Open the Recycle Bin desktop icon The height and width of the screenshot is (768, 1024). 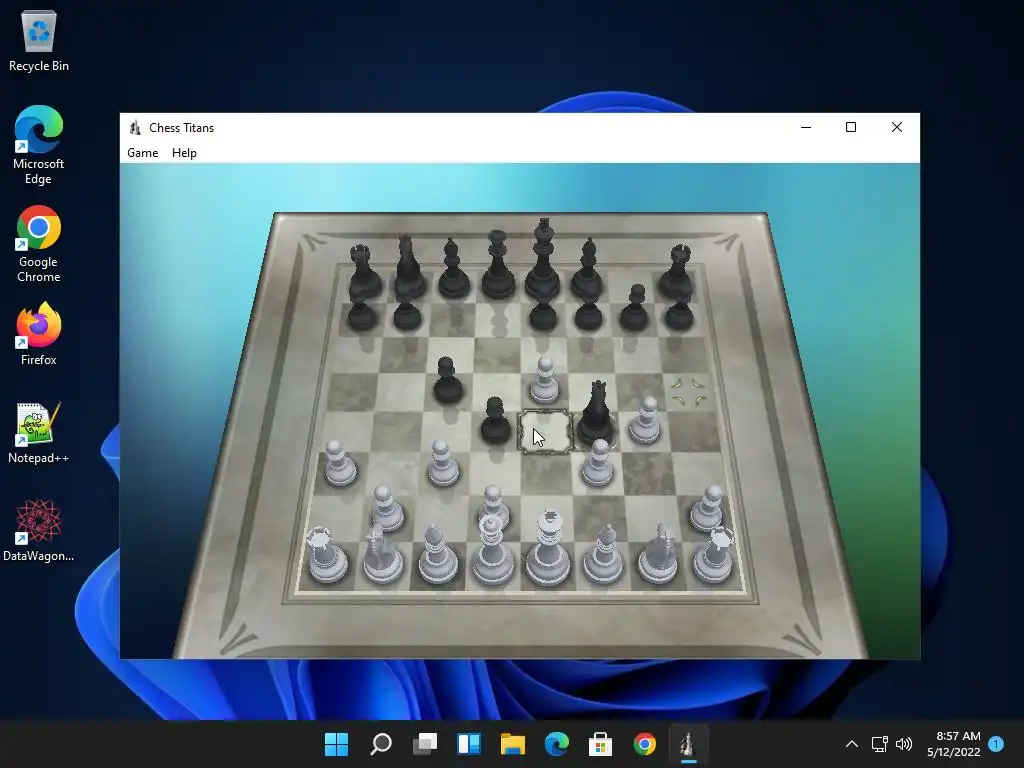pyautogui.click(x=39, y=42)
